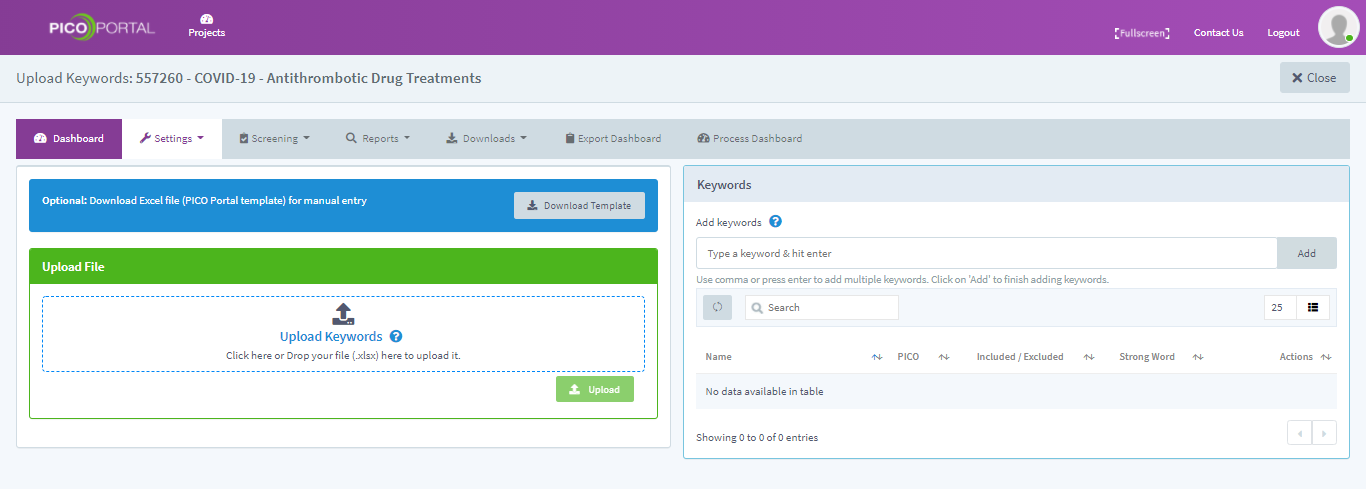The height and width of the screenshot is (489, 1366).
Task: Click 'No data available in table' row
Action: pyautogui.click(x=1016, y=391)
